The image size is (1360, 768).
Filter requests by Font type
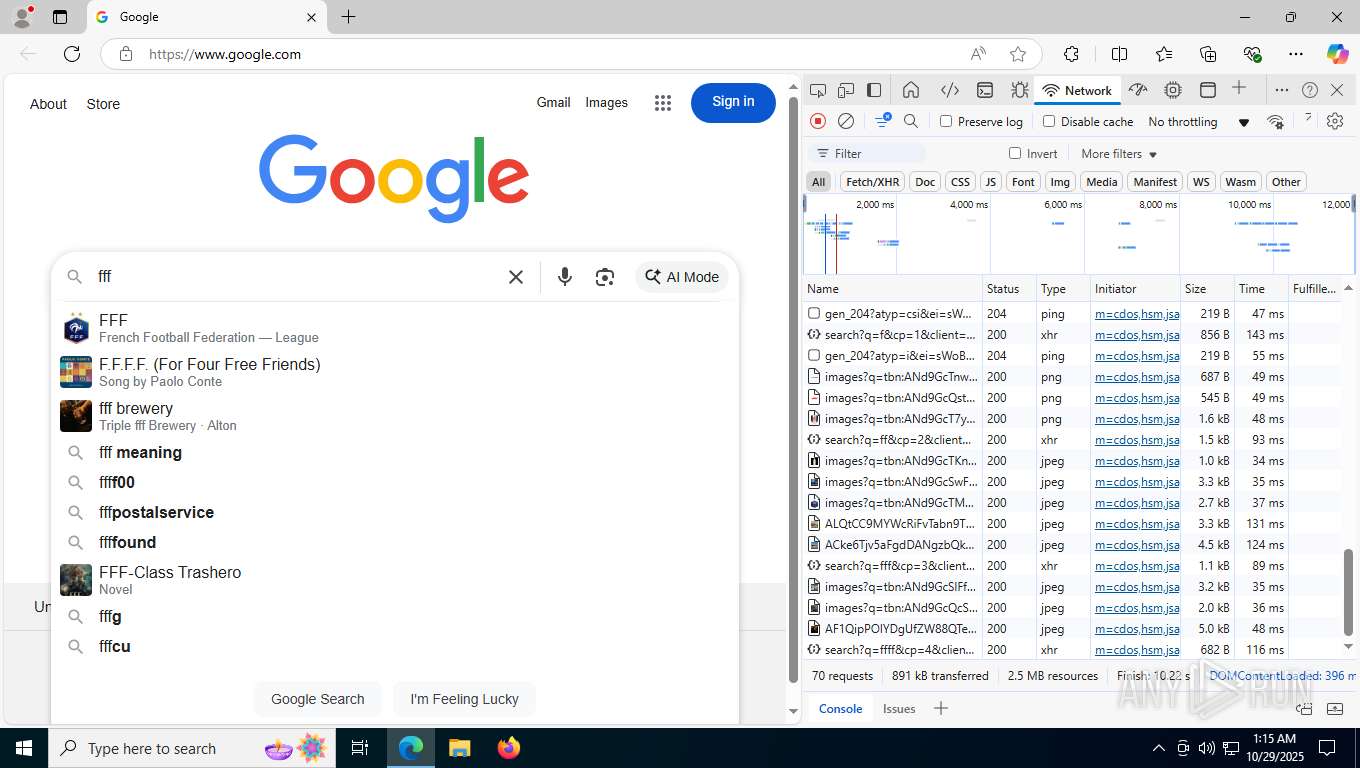coord(1023,181)
